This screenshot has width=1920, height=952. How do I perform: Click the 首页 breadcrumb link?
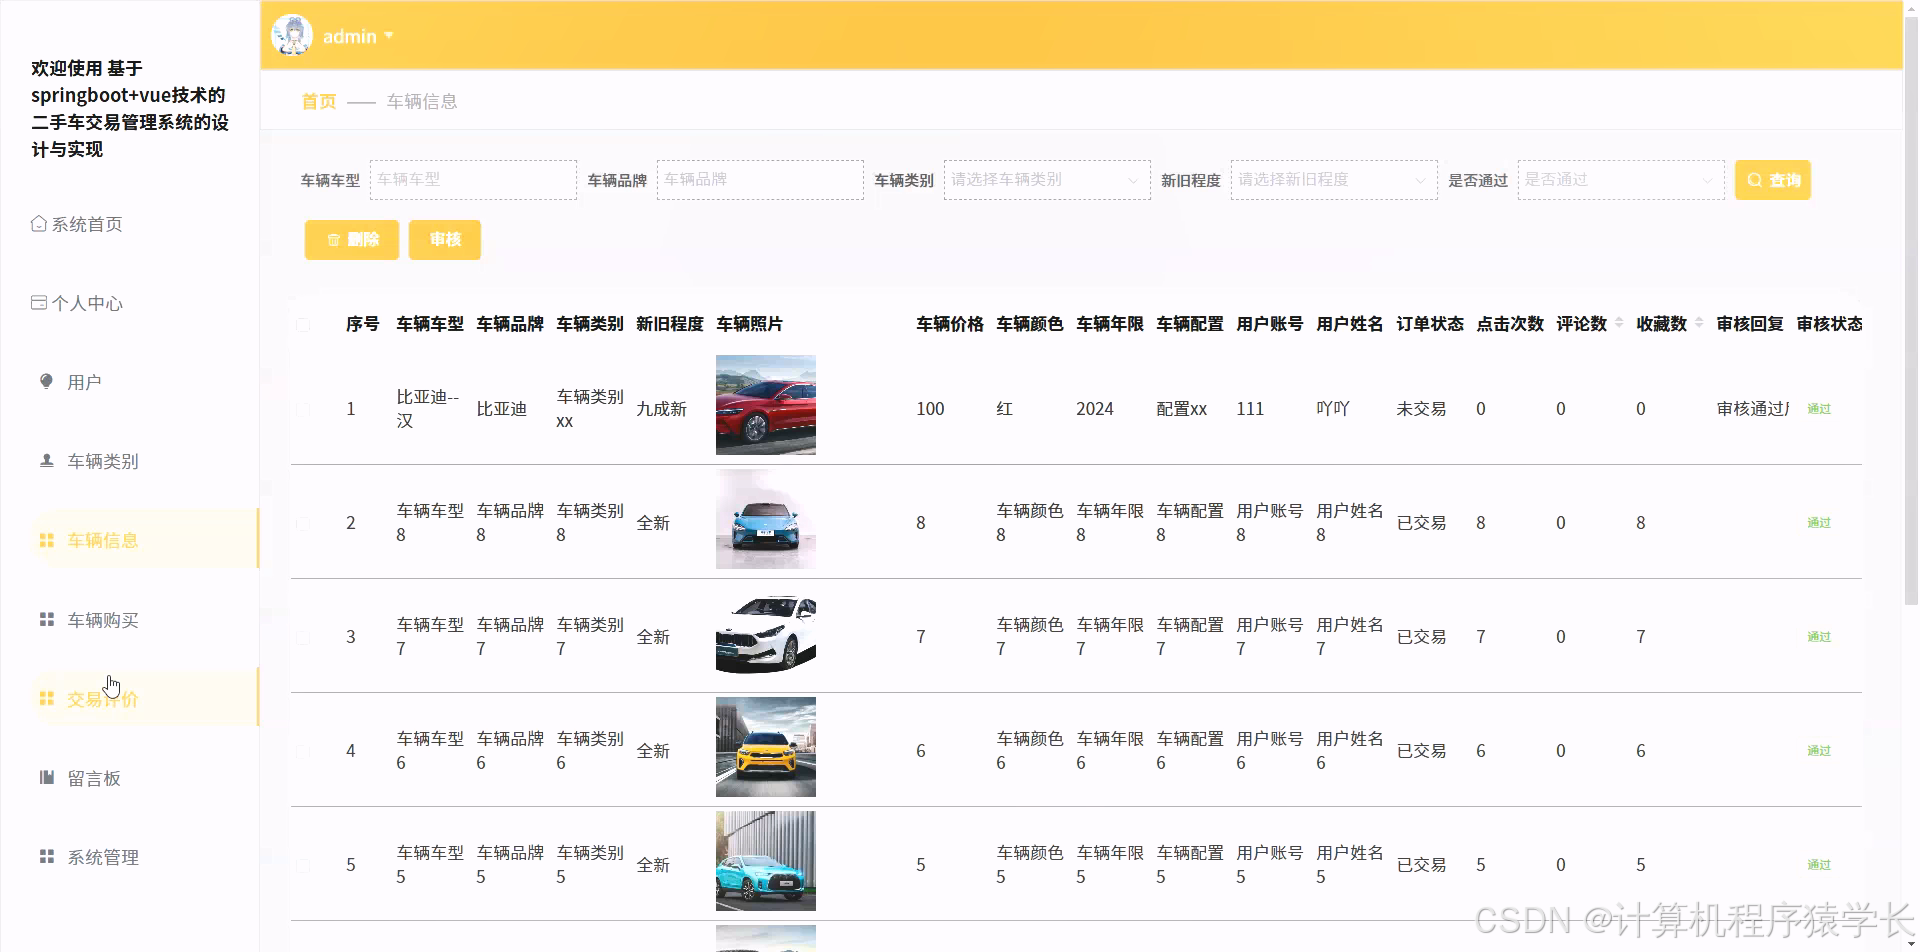[319, 101]
